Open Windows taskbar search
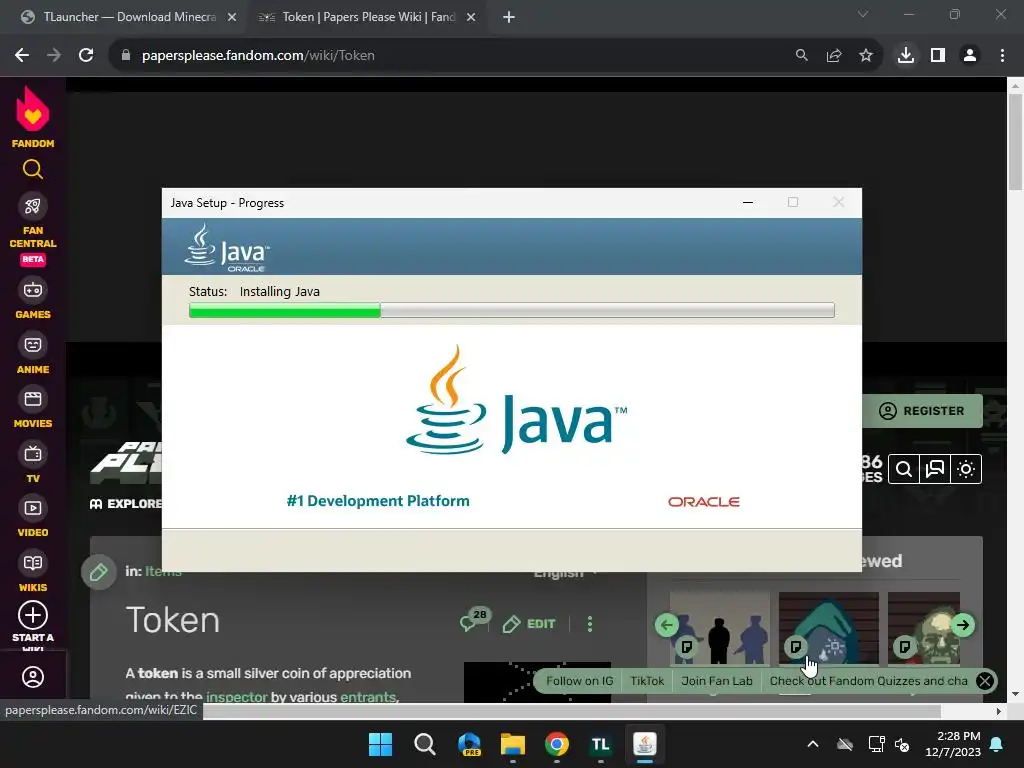This screenshot has height=768, width=1024. (424, 744)
